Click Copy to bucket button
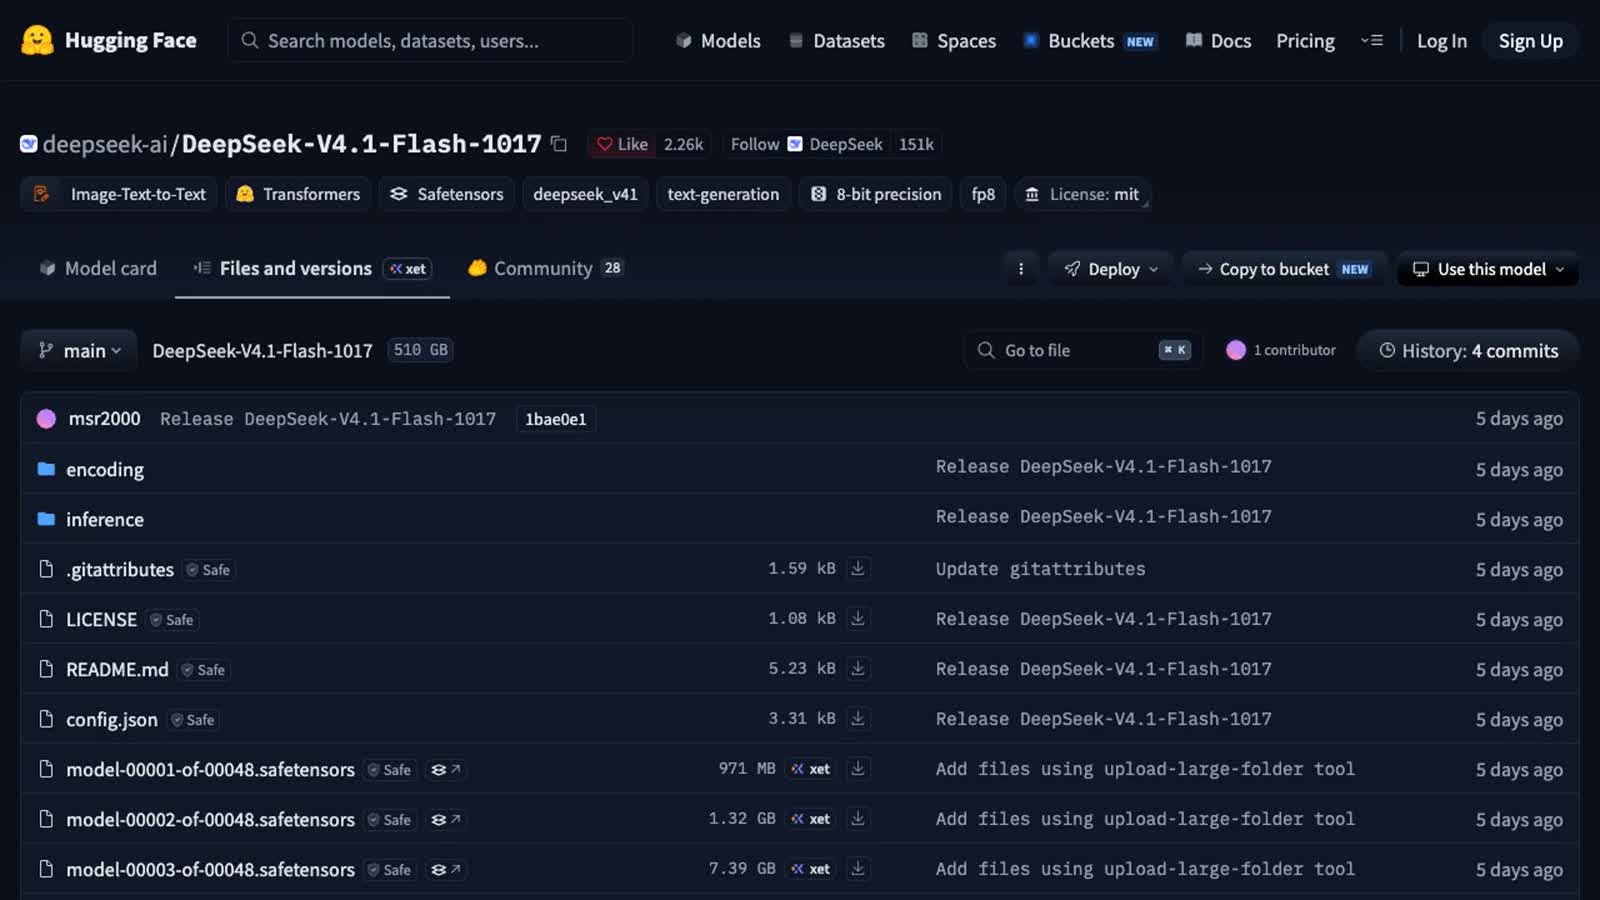1600x900 pixels. coord(1285,269)
